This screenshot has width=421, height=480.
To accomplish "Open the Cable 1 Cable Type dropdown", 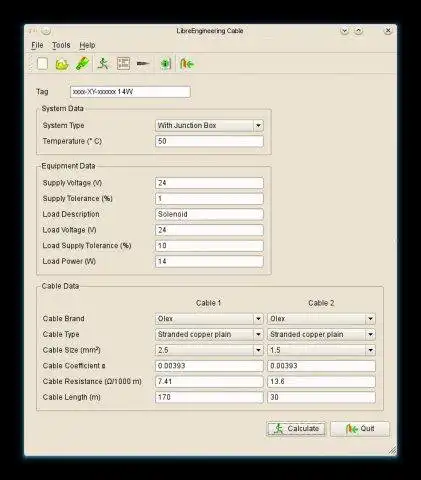I will tap(209, 334).
